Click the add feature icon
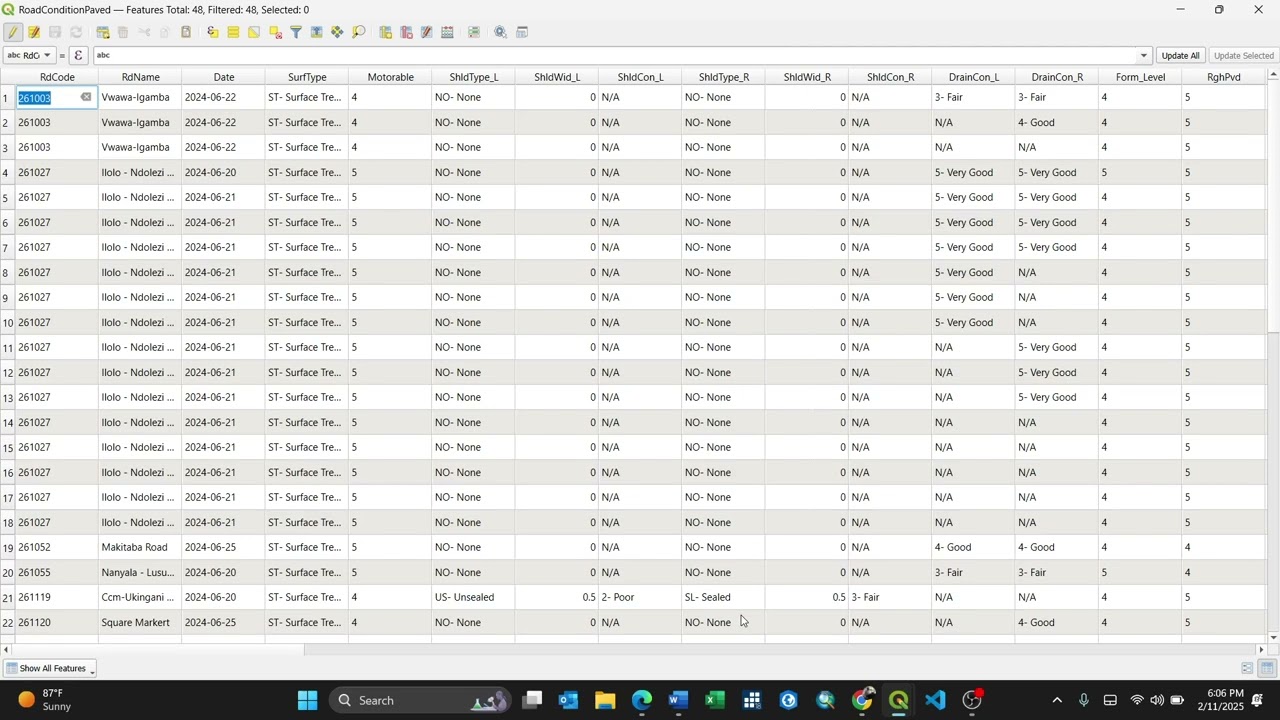Image resolution: width=1280 pixels, height=720 pixels. click(x=103, y=32)
